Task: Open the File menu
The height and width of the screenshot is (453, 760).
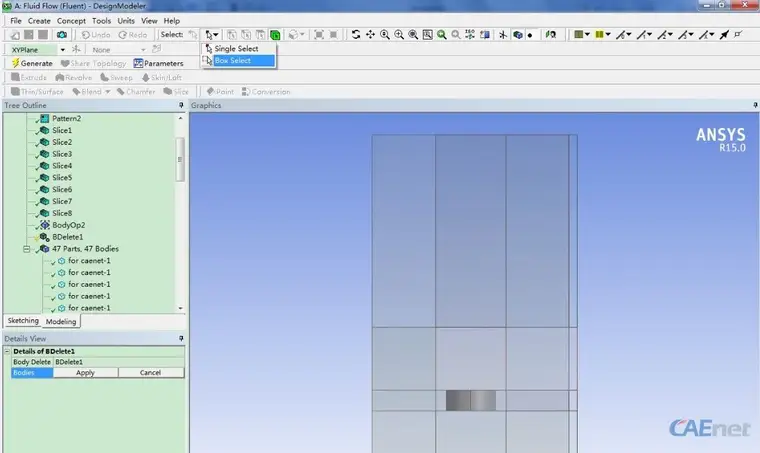Action: point(16,21)
